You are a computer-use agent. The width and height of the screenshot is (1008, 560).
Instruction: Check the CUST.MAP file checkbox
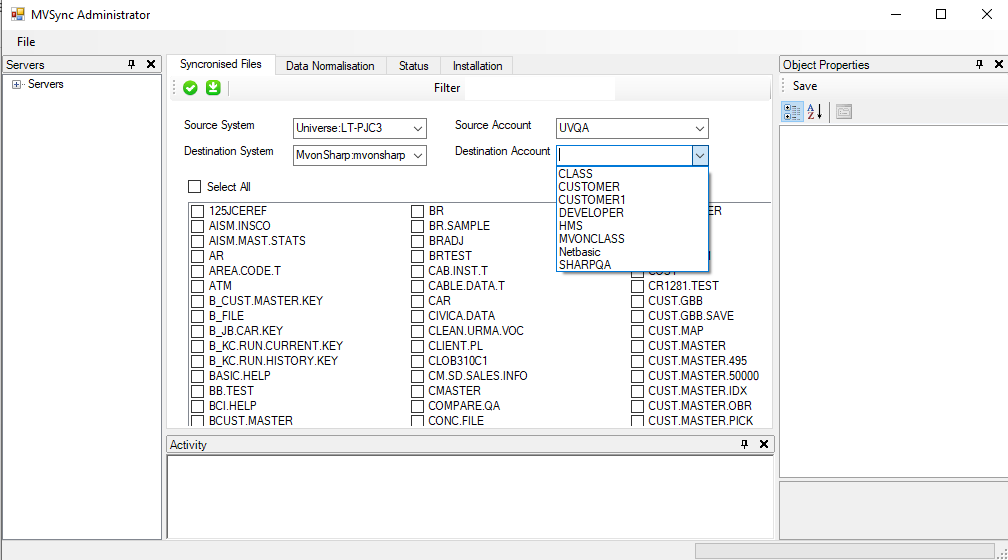point(637,331)
